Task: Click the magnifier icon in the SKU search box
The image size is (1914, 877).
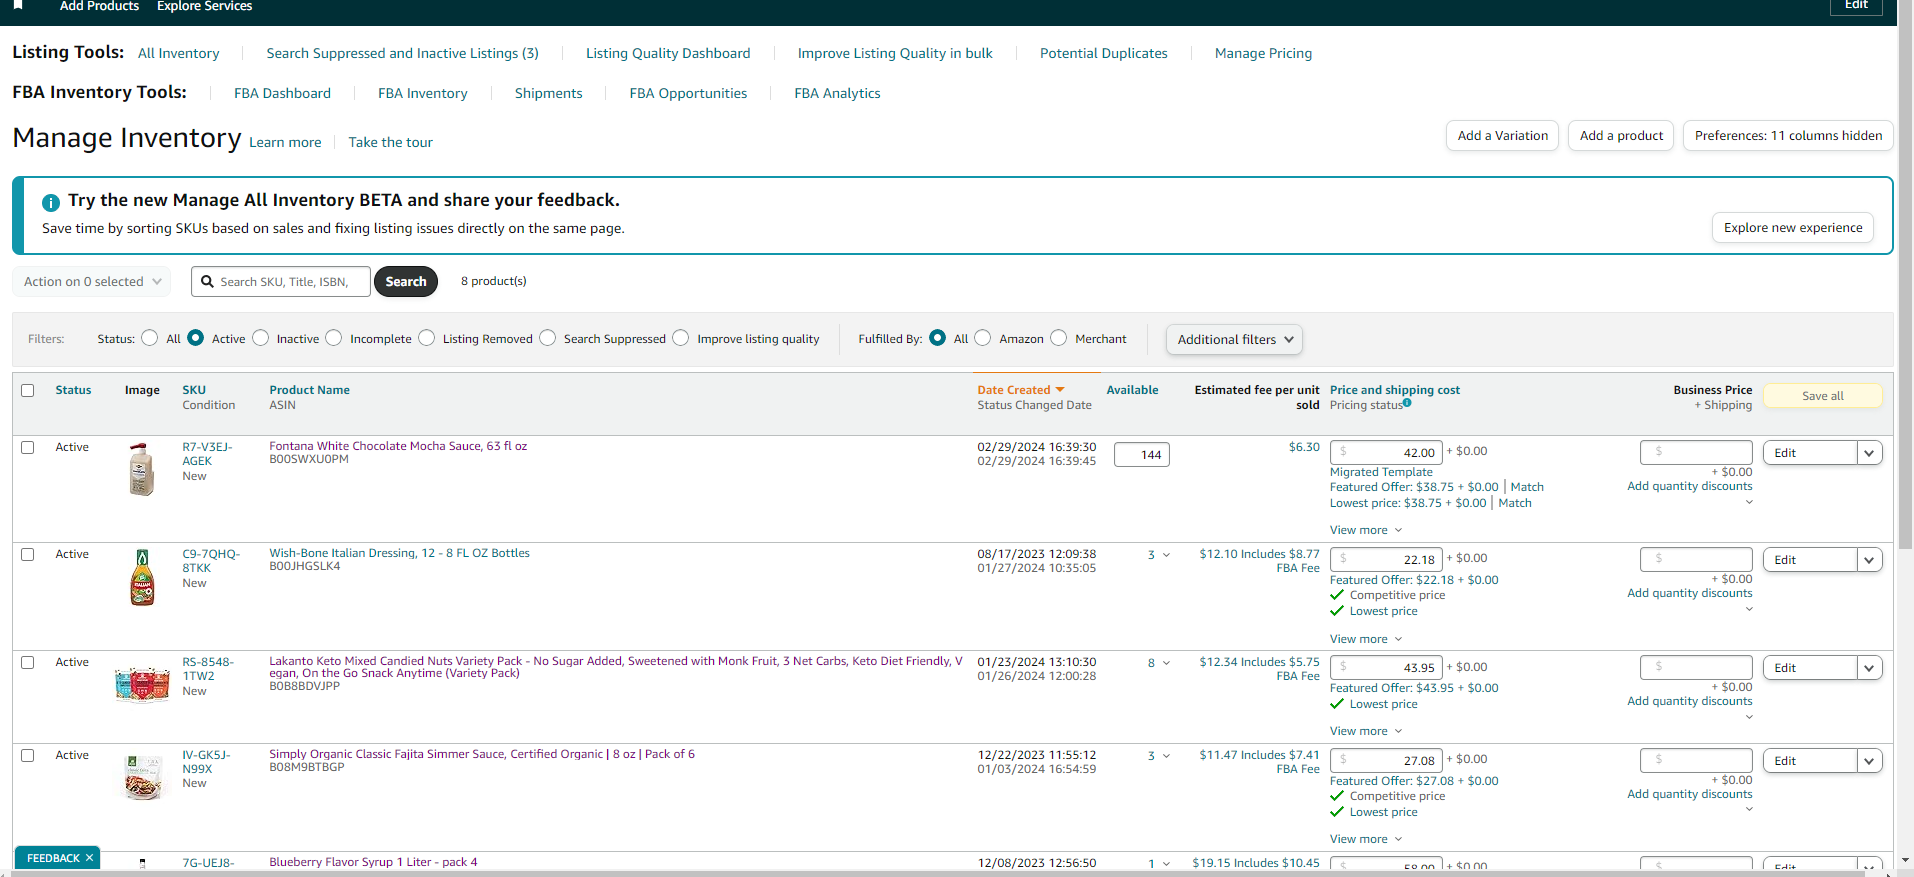Action: coord(207,282)
